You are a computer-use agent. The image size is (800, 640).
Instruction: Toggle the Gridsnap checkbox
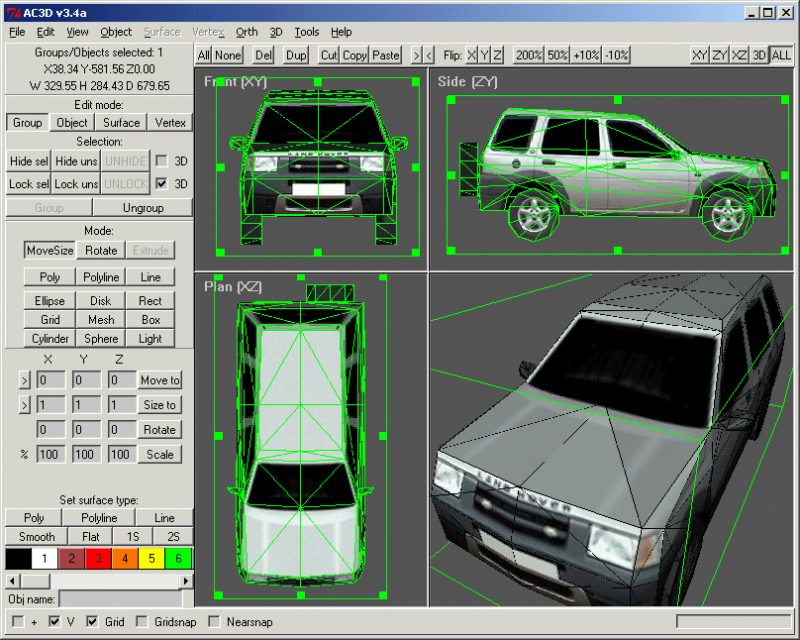pos(141,622)
